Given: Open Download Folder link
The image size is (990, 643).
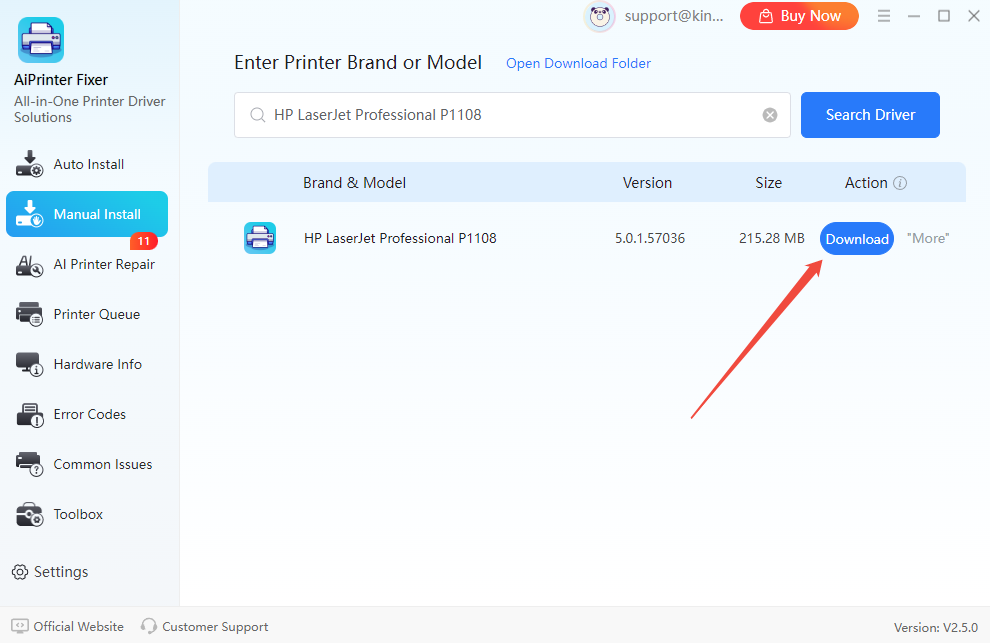Looking at the screenshot, I should [x=578, y=63].
